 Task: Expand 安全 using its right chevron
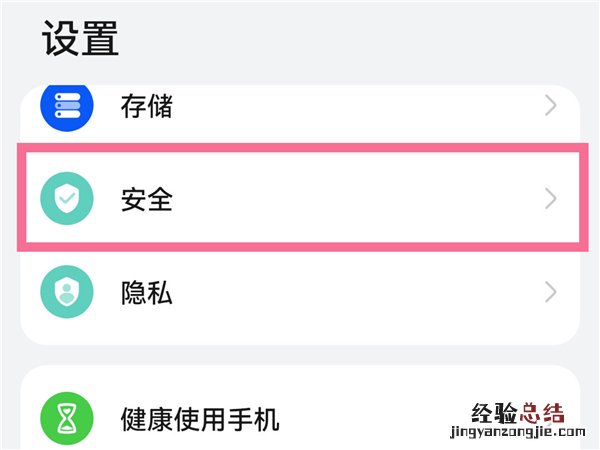pos(550,199)
